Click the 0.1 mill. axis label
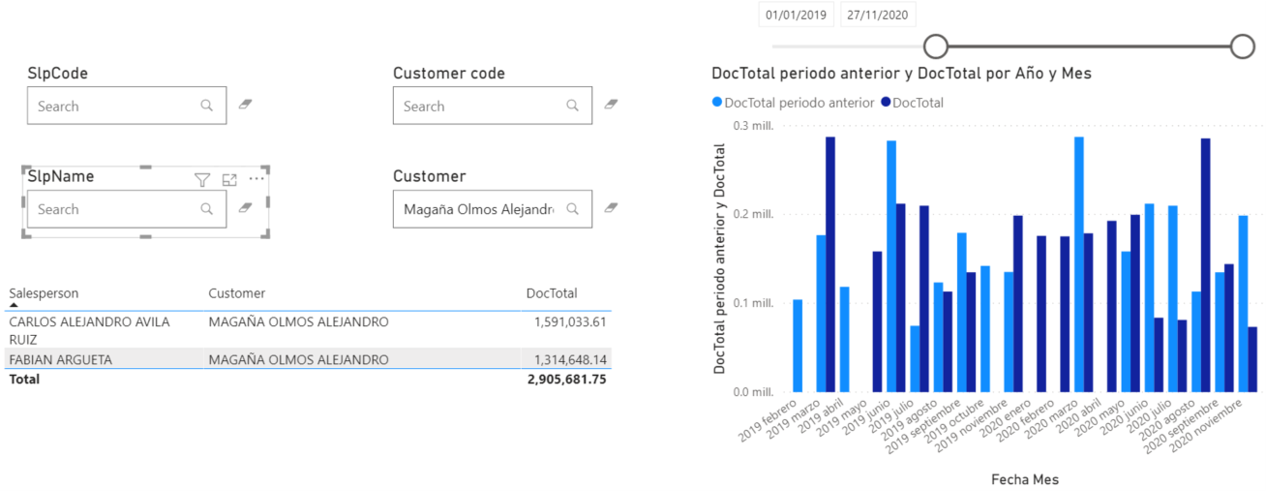 755,303
